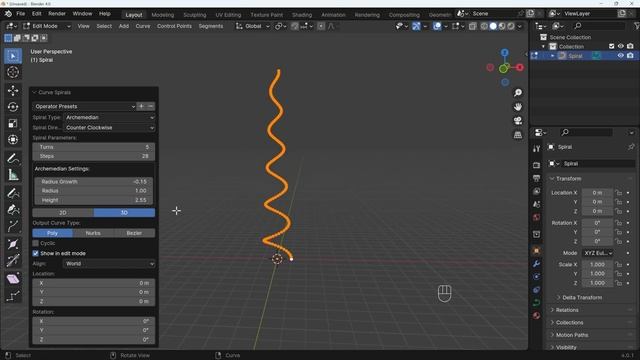Click the zoom viewport magnifier icon
Image resolution: width=640 pixels, height=360 pixels.
tap(518, 93)
